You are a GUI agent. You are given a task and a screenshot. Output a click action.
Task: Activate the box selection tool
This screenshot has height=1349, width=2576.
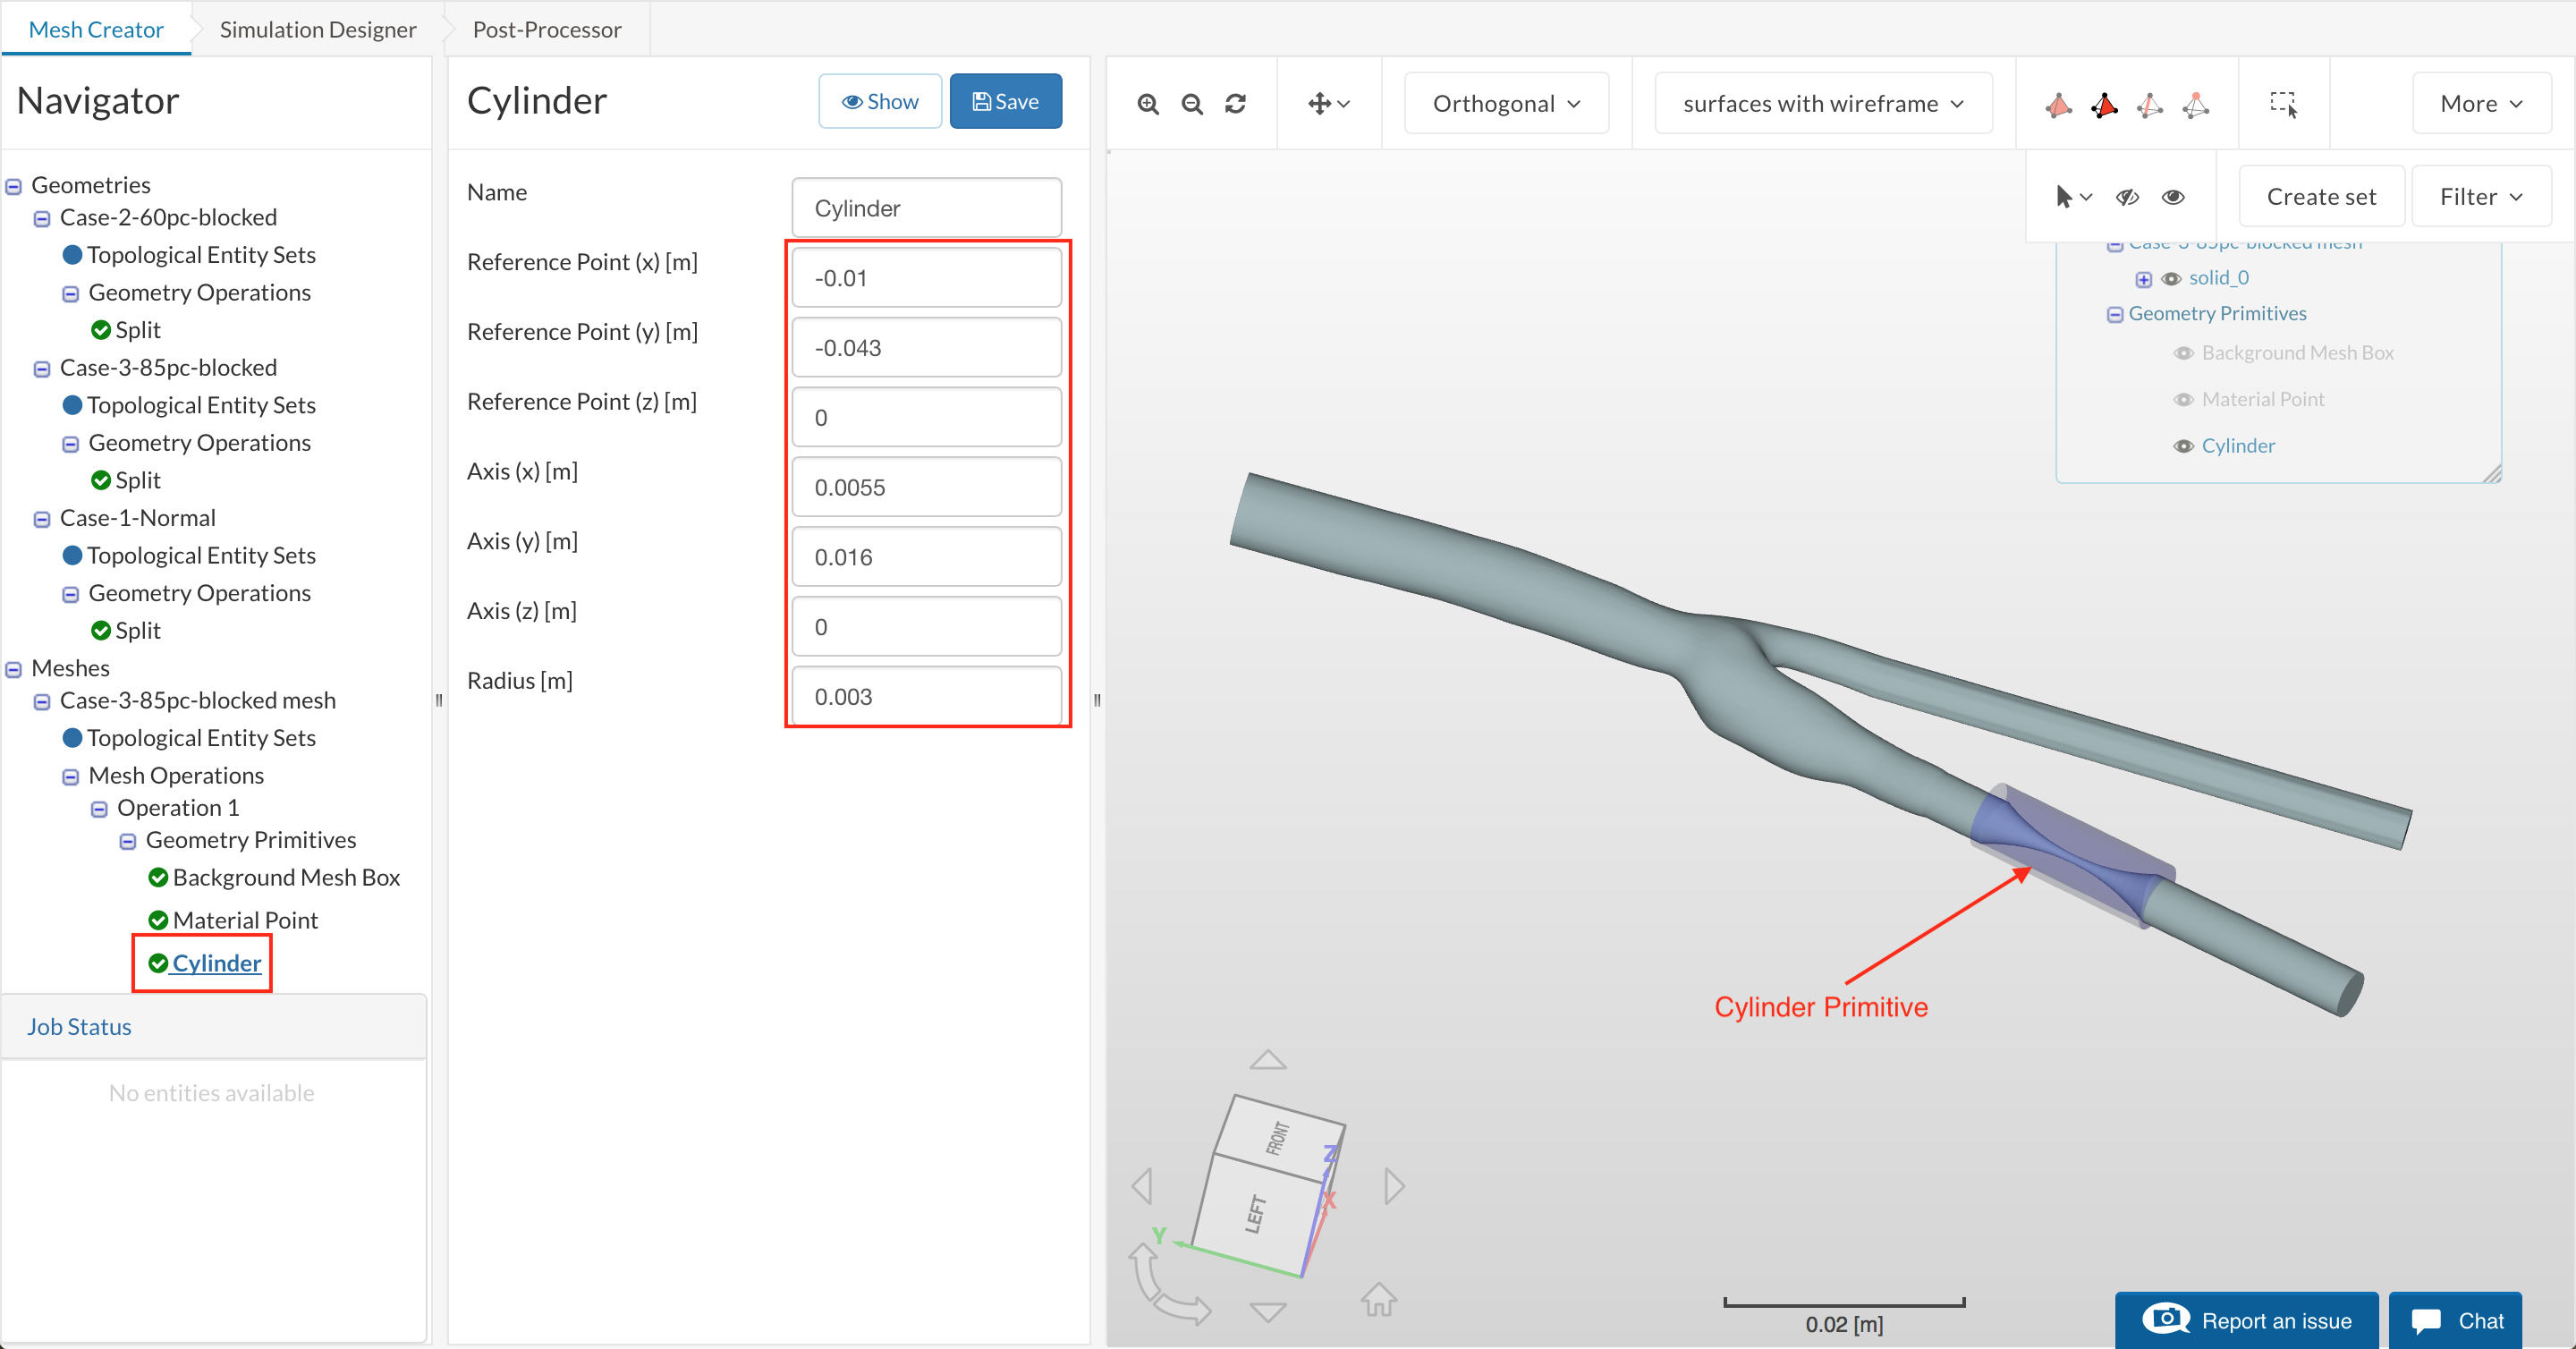(2283, 104)
